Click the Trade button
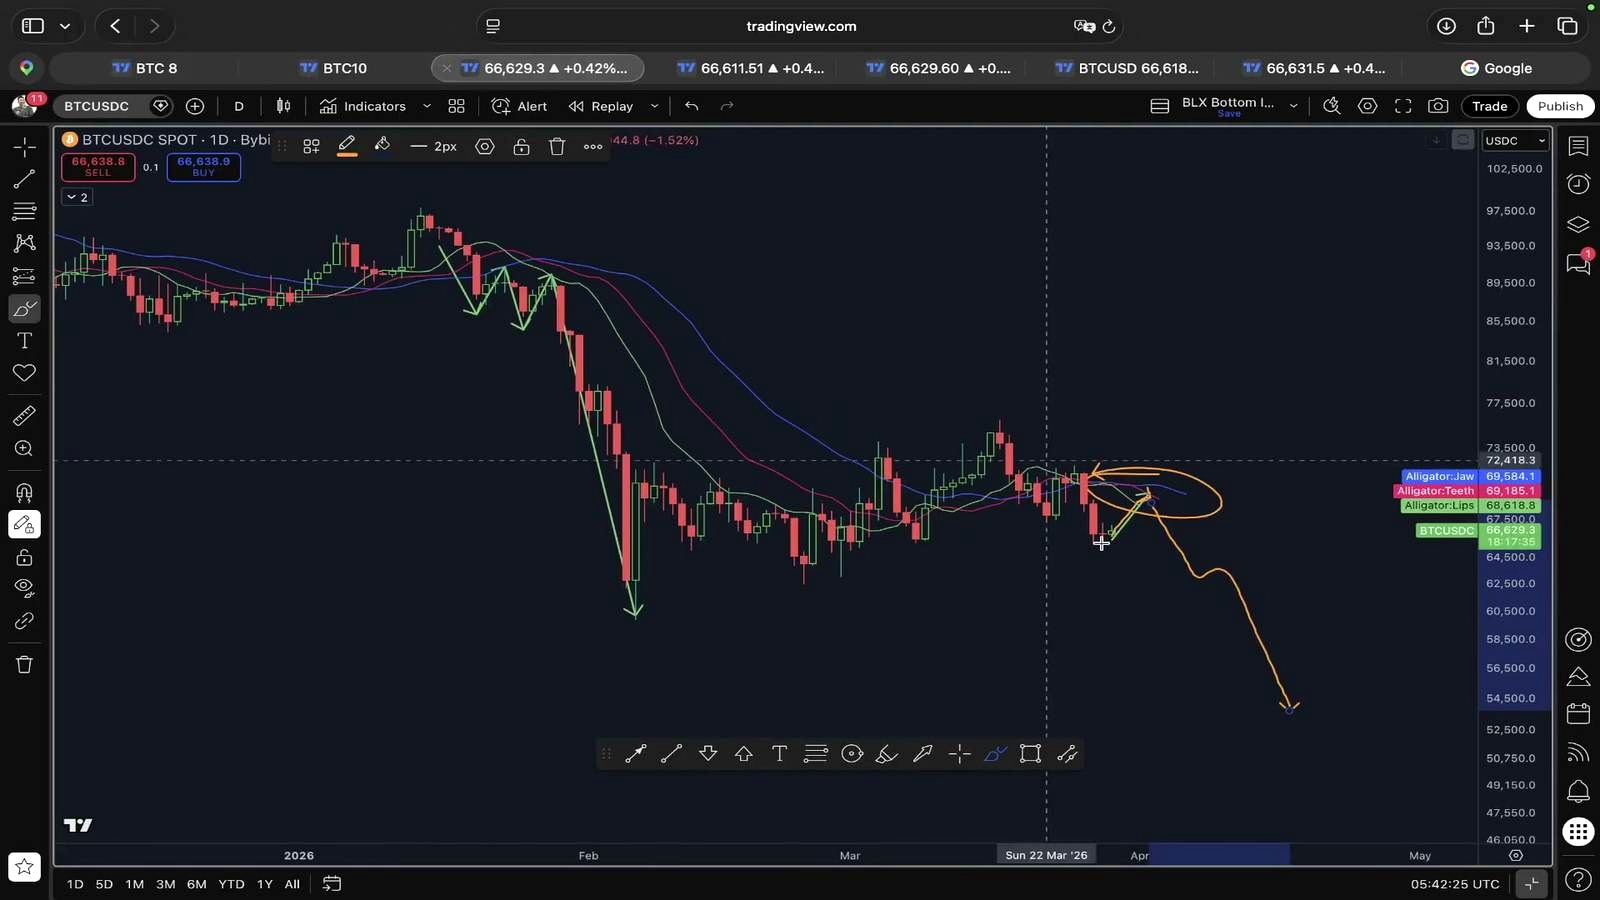Image resolution: width=1600 pixels, height=900 pixels. tap(1489, 106)
